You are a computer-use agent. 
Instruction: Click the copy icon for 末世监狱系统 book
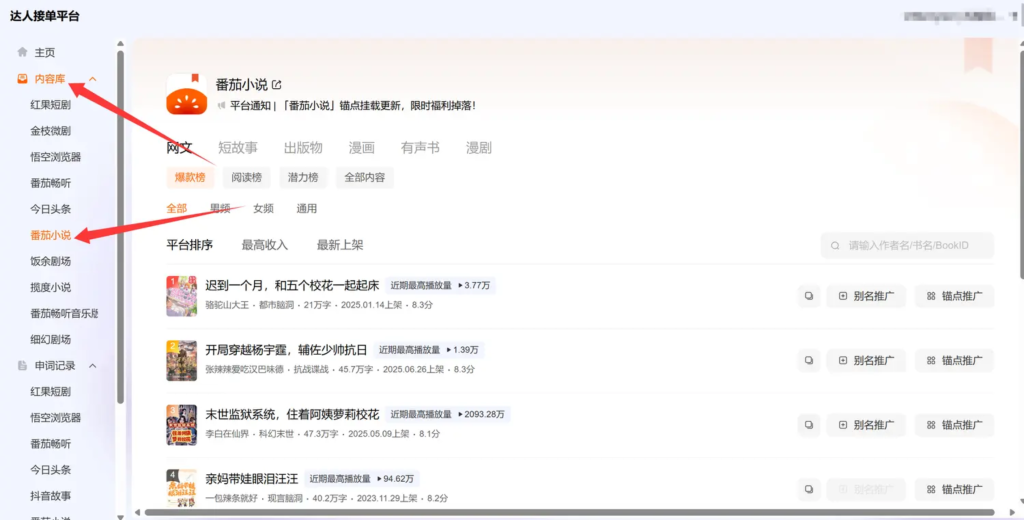point(808,425)
